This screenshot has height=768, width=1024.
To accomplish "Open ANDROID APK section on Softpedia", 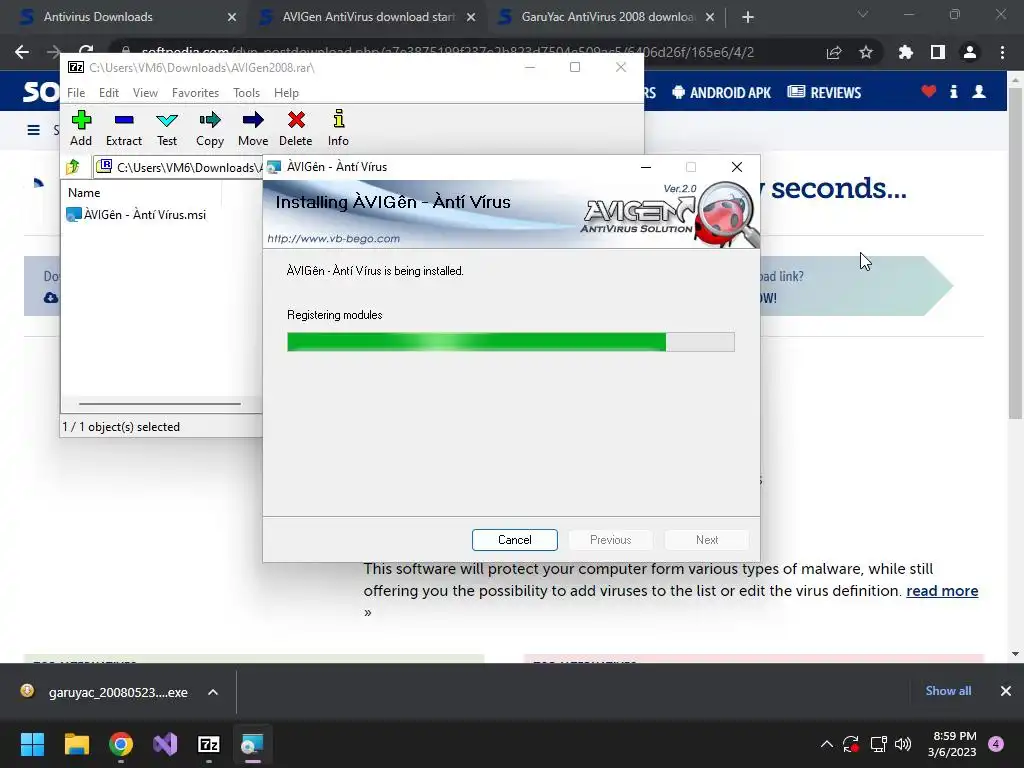I will (722, 93).
